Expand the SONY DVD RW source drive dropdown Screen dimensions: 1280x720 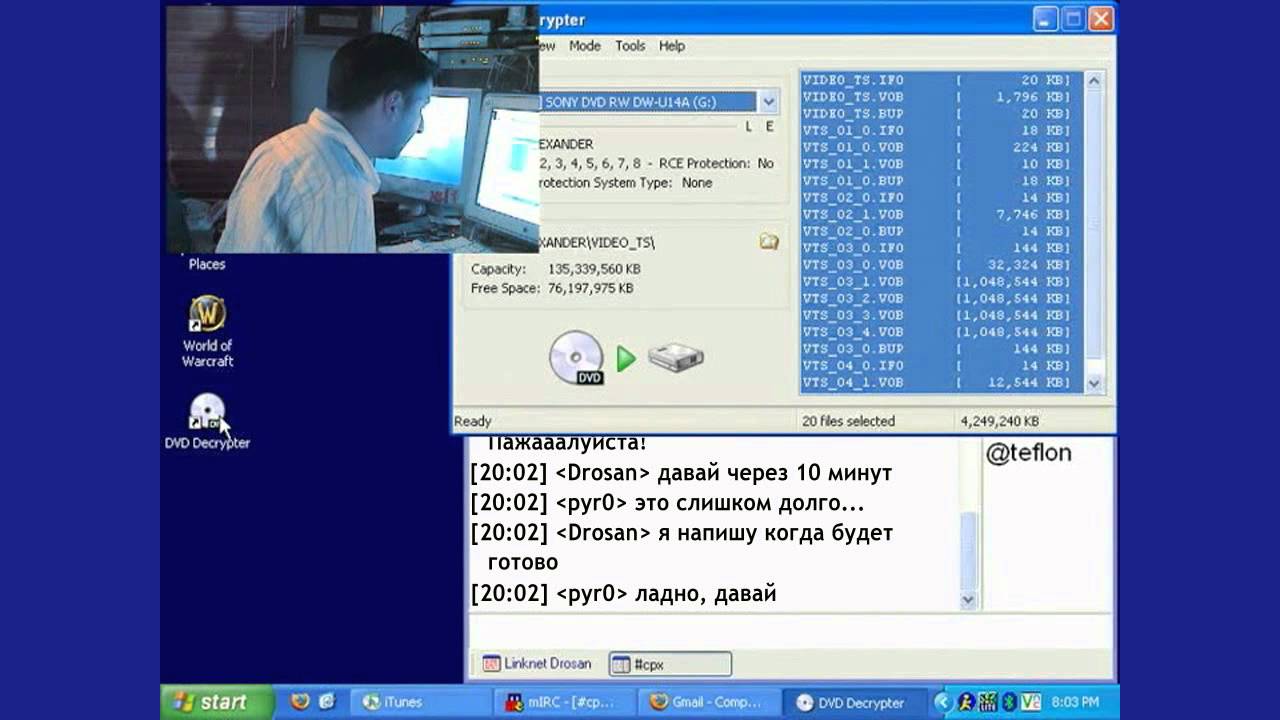(768, 102)
